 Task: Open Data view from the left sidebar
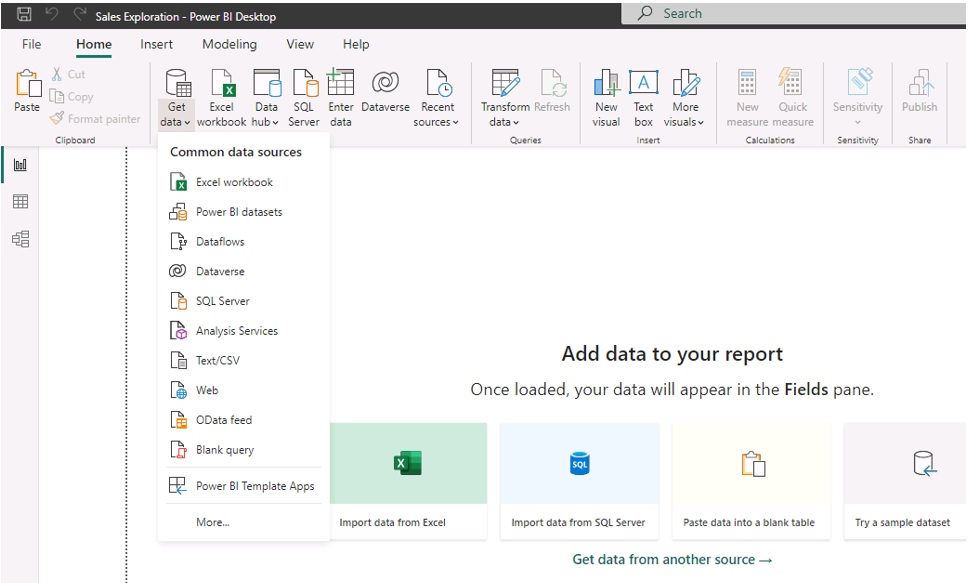pyautogui.click(x=20, y=201)
